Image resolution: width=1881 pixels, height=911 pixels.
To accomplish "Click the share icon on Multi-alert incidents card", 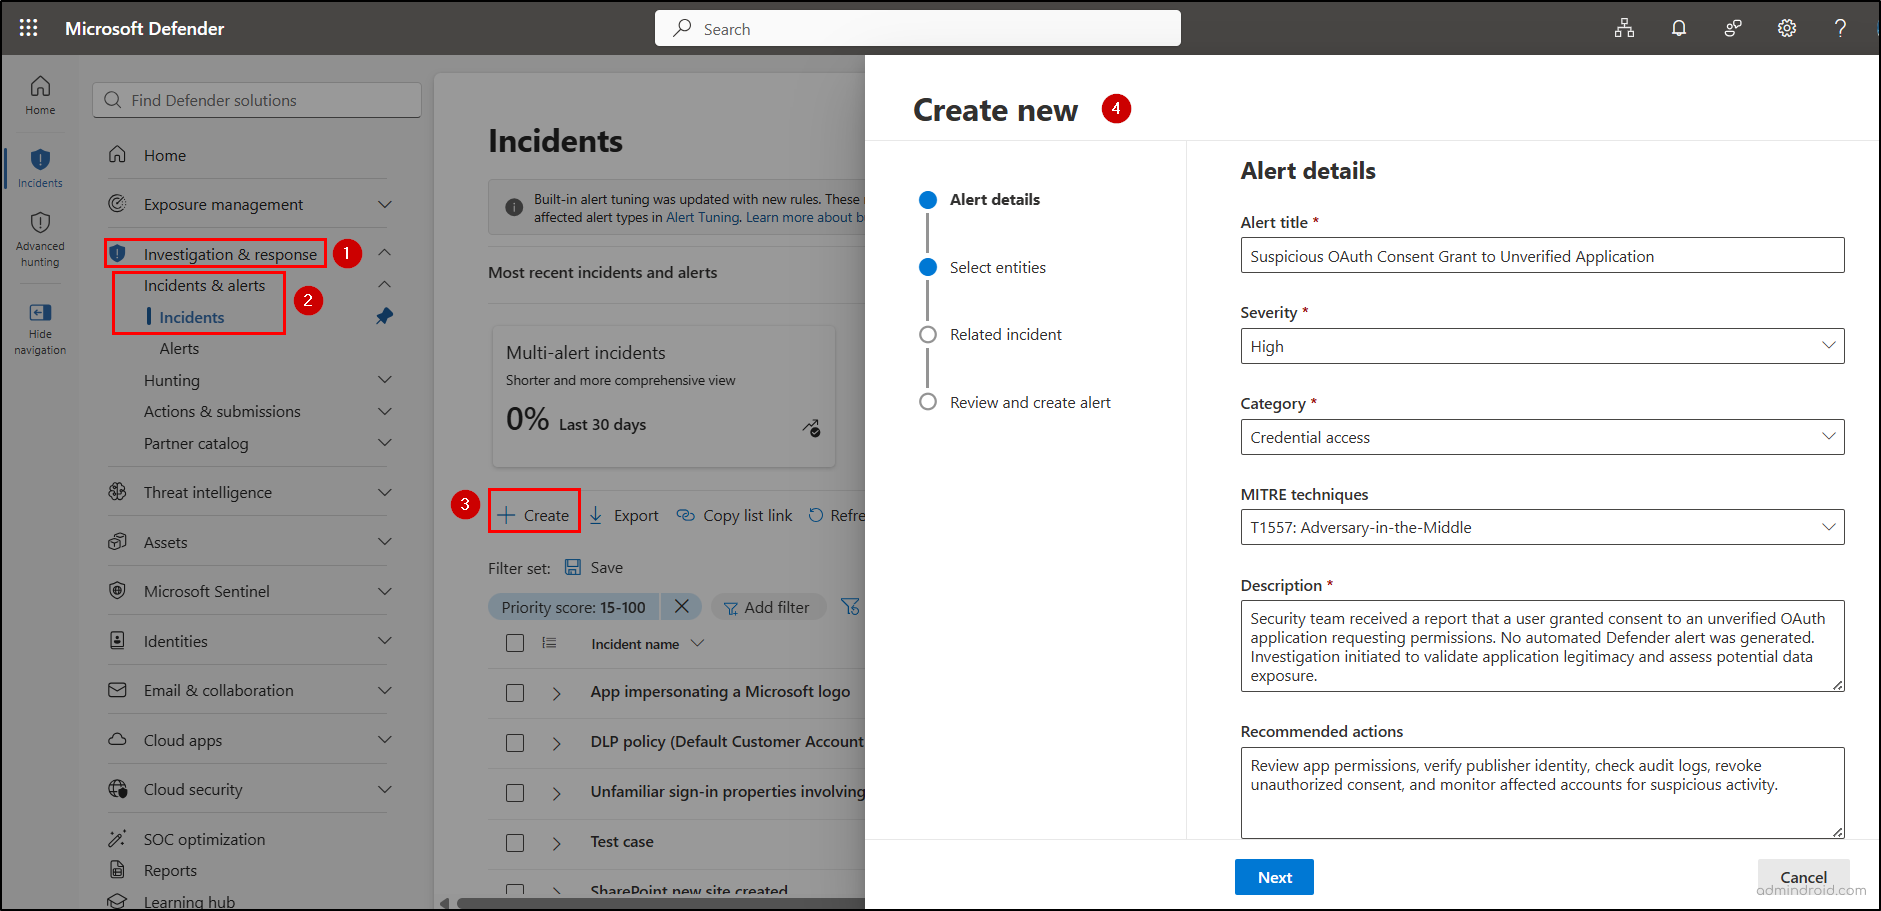I will point(811,428).
